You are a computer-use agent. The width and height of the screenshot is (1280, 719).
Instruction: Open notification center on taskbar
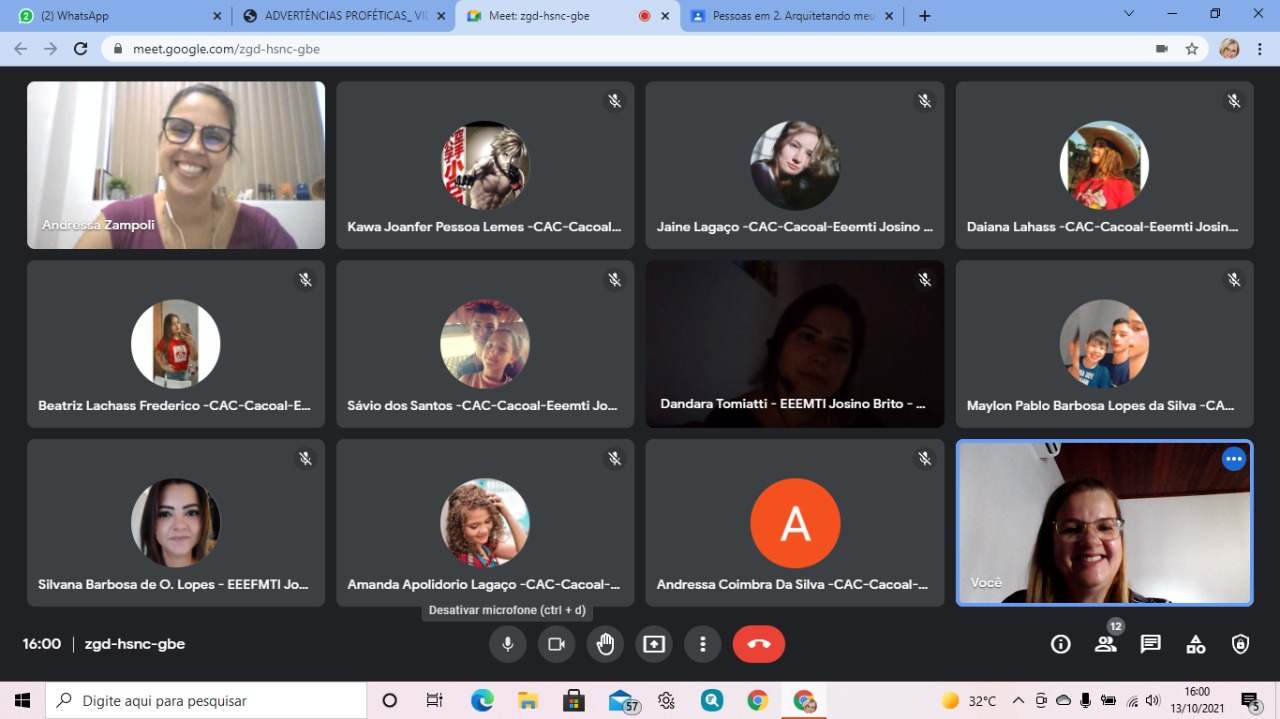[1250, 700]
